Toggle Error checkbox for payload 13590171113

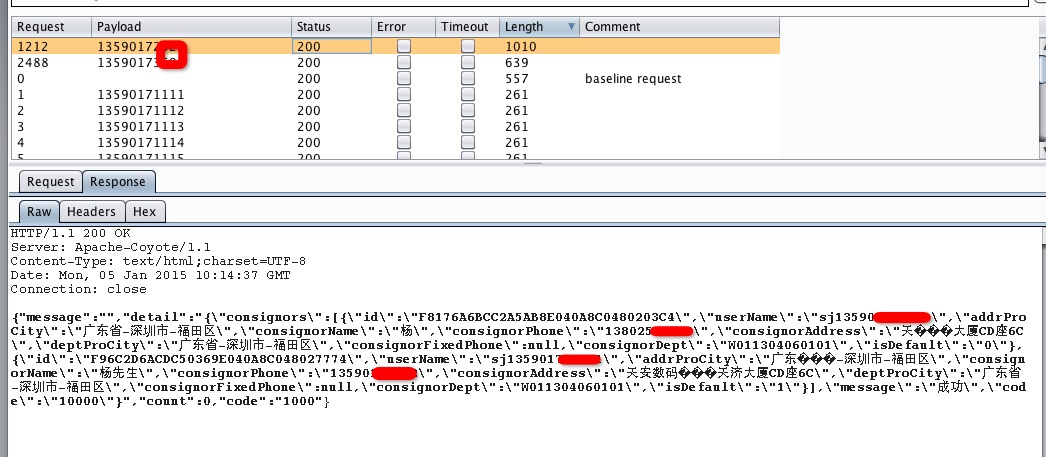[x=404, y=126]
